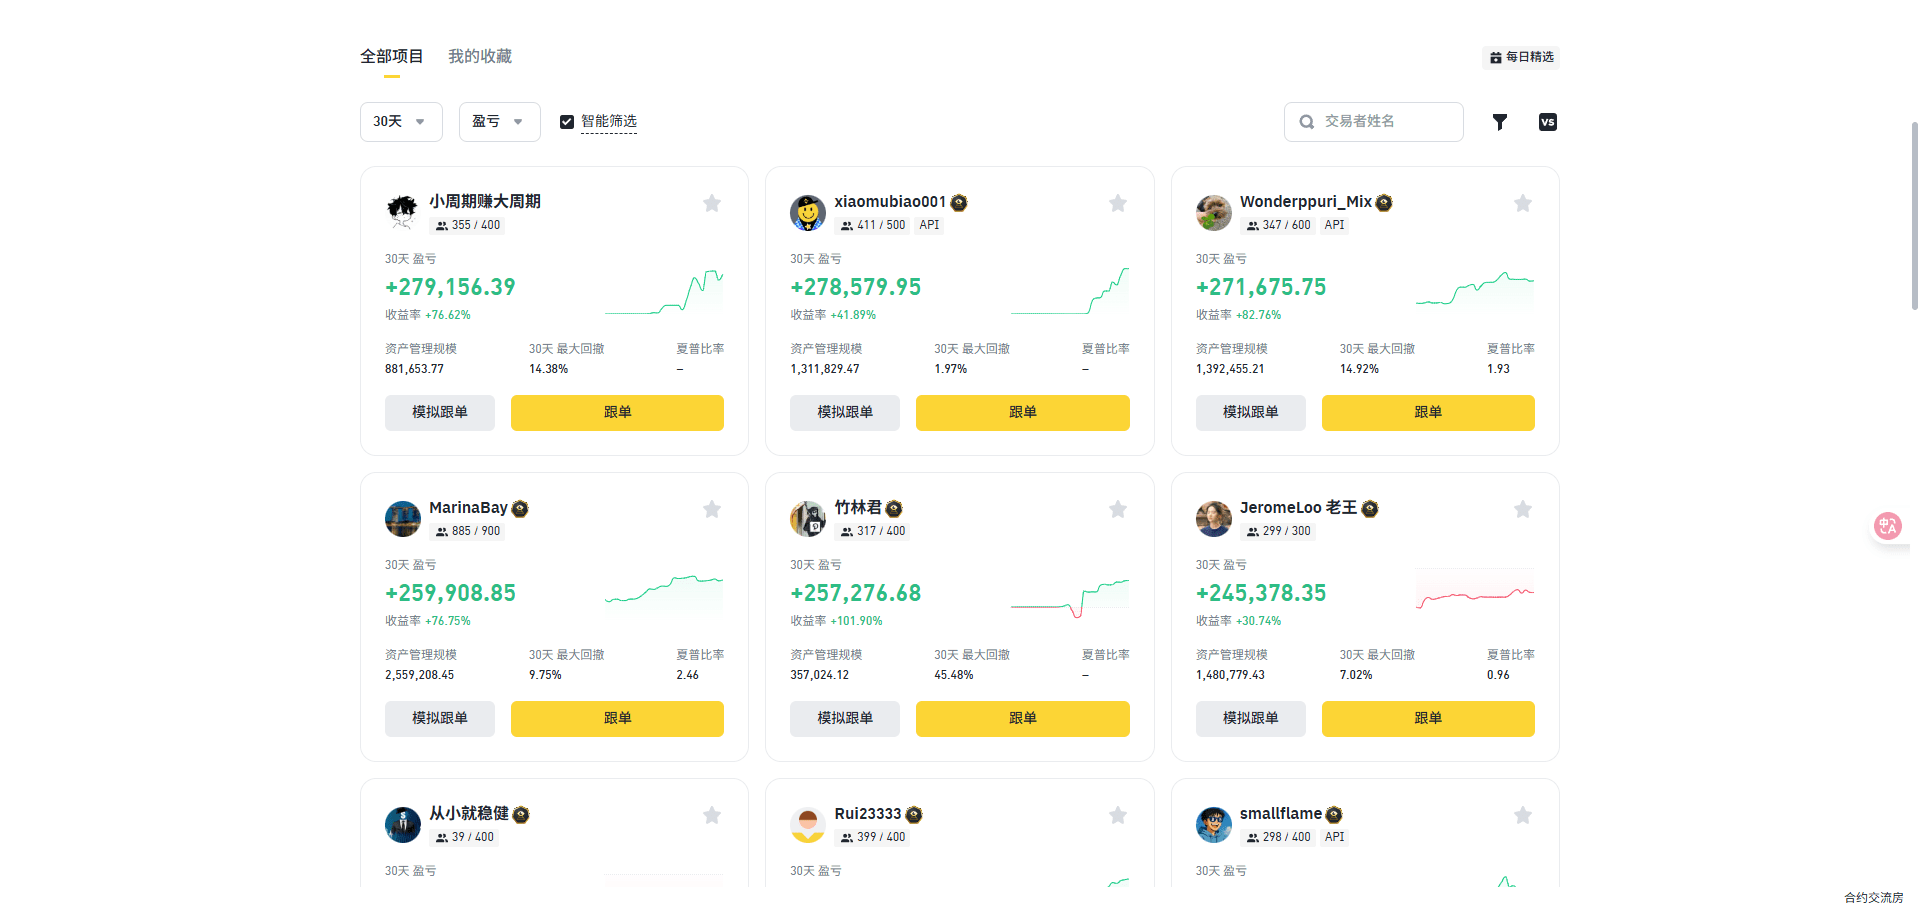
Task: Open Wonderppuri_Mix avatar profile
Action: click(1213, 213)
